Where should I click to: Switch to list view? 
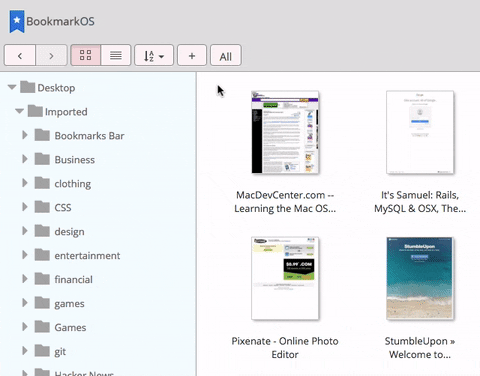[x=116, y=55]
